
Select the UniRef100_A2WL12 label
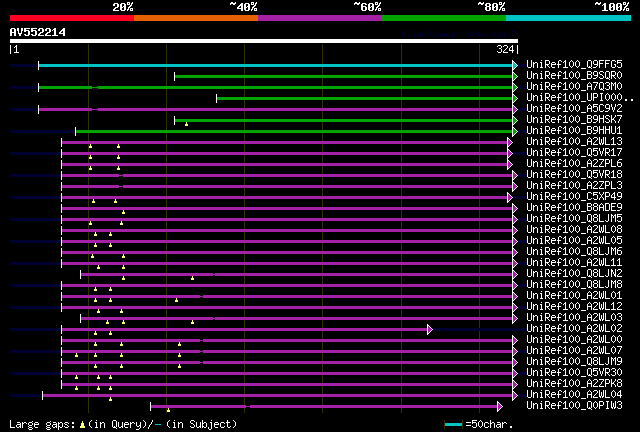click(574, 307)
